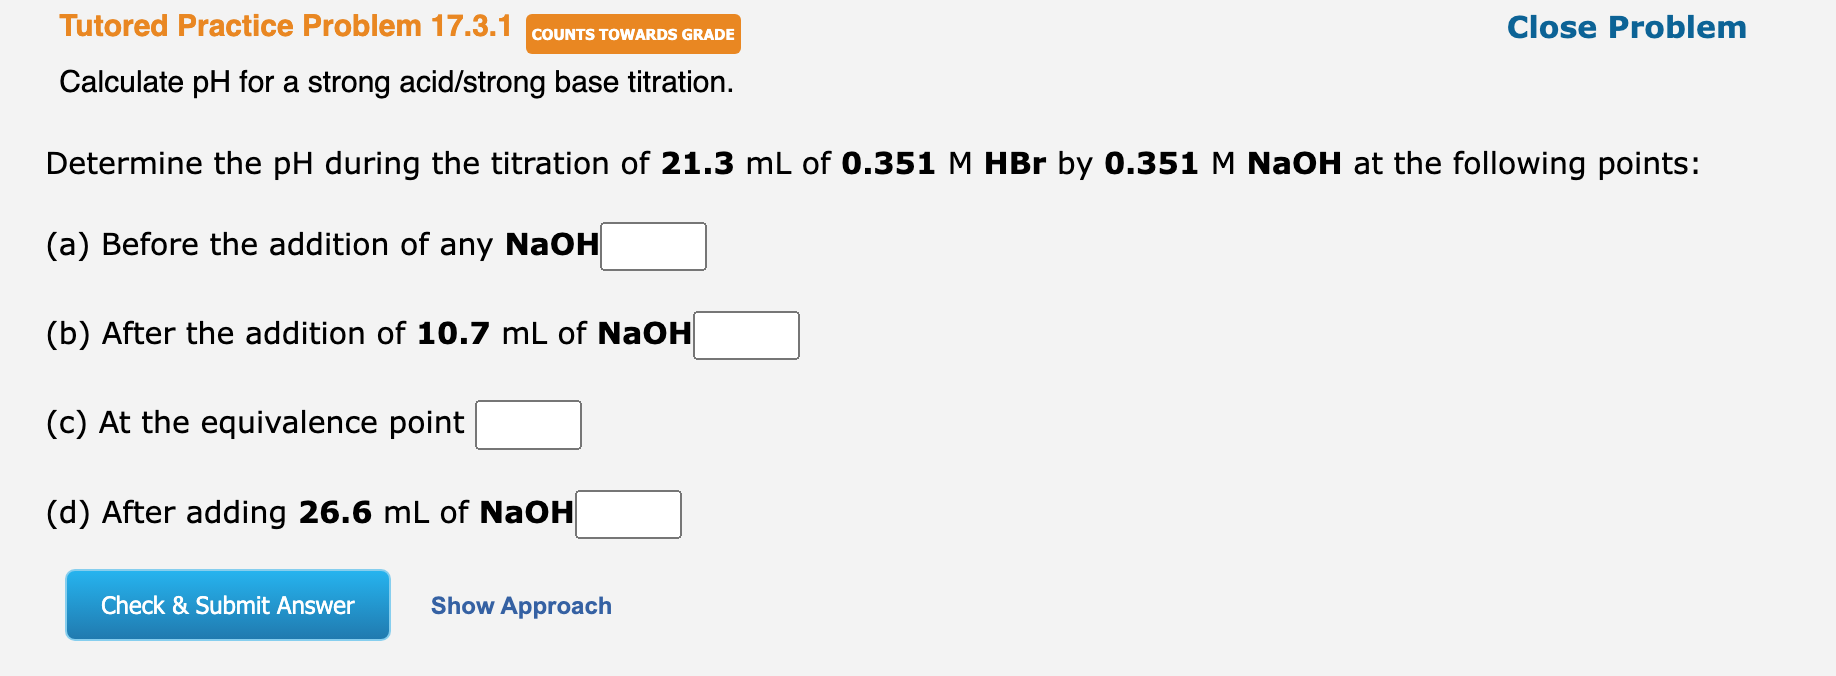Click the equivalence point answer field
This screenshot has height=676, width=1836.
528,424
